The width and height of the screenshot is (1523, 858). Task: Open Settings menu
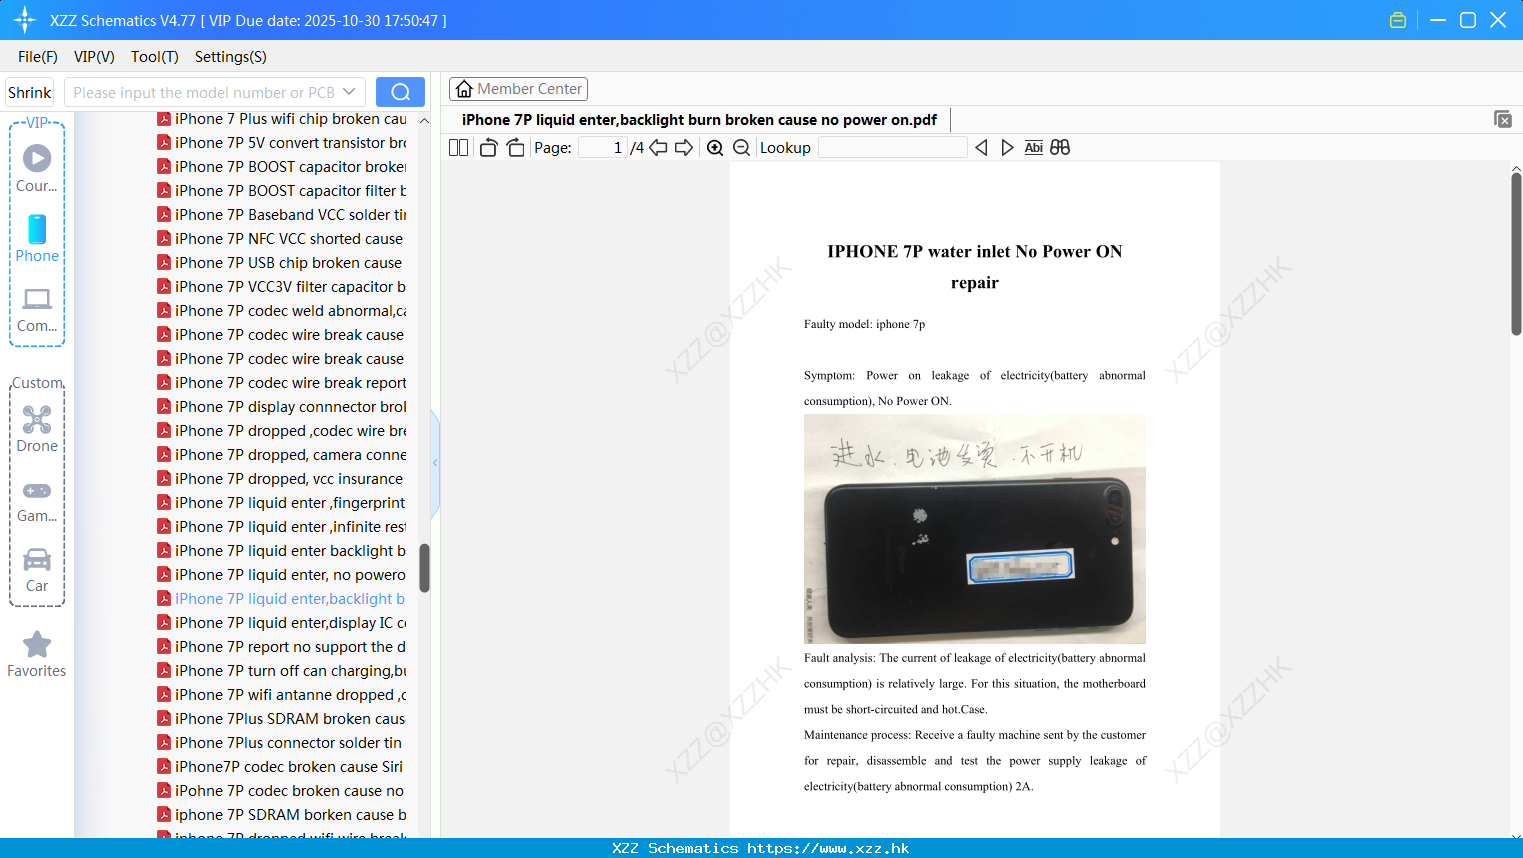(x=231, y=57)
